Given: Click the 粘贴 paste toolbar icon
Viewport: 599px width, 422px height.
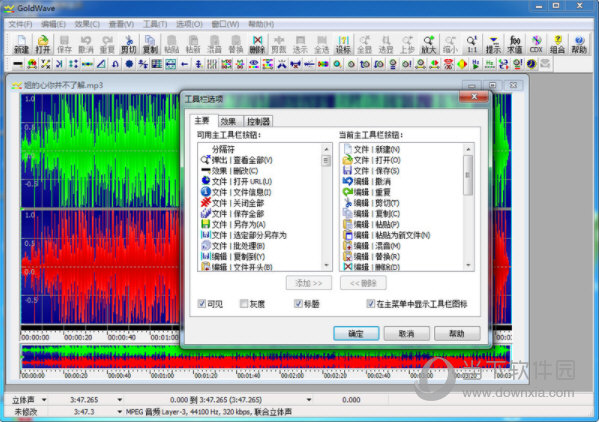Looking at the screenshot, I should tap(172, 44).
